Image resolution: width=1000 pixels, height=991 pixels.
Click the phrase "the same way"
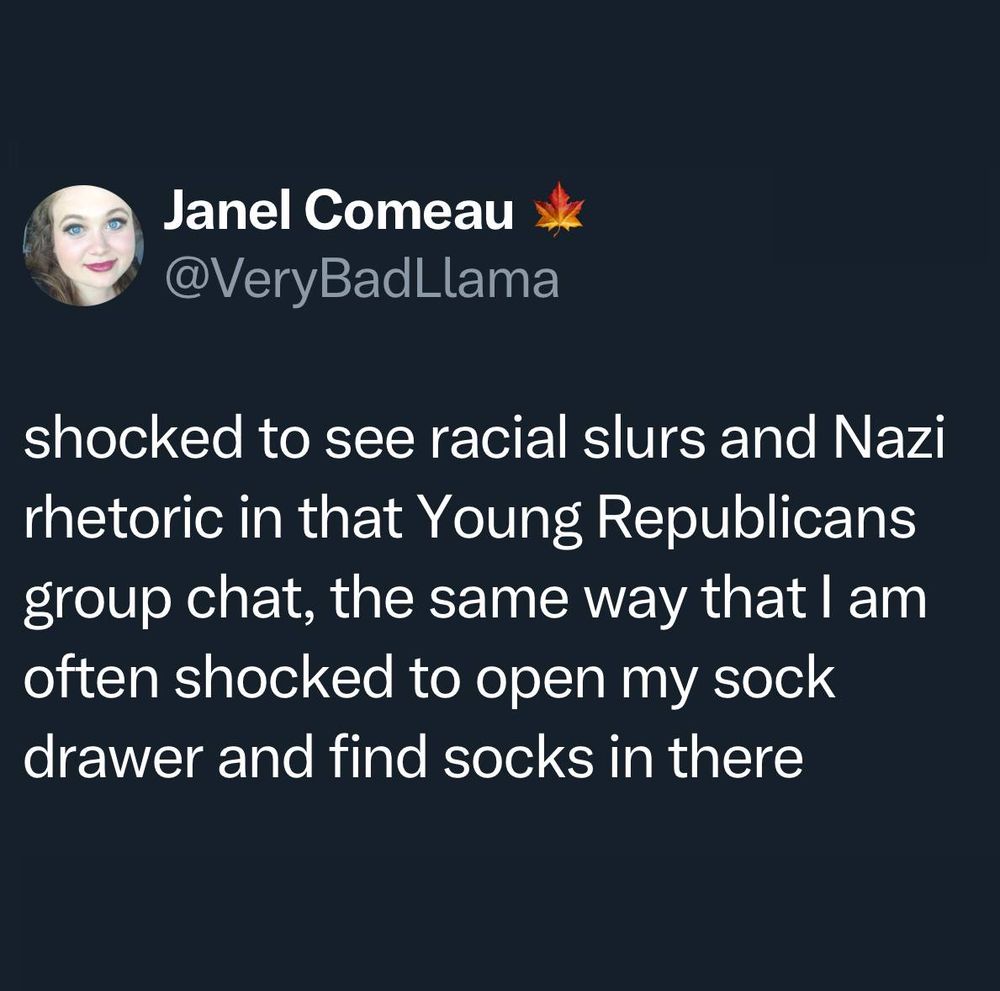pyautogui.click(x=508, y=601)
